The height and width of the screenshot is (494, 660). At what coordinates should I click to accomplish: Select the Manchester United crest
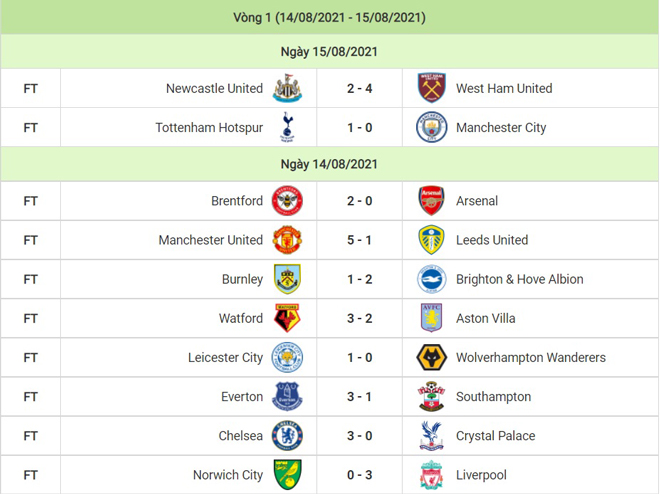[x=287, y=240]
